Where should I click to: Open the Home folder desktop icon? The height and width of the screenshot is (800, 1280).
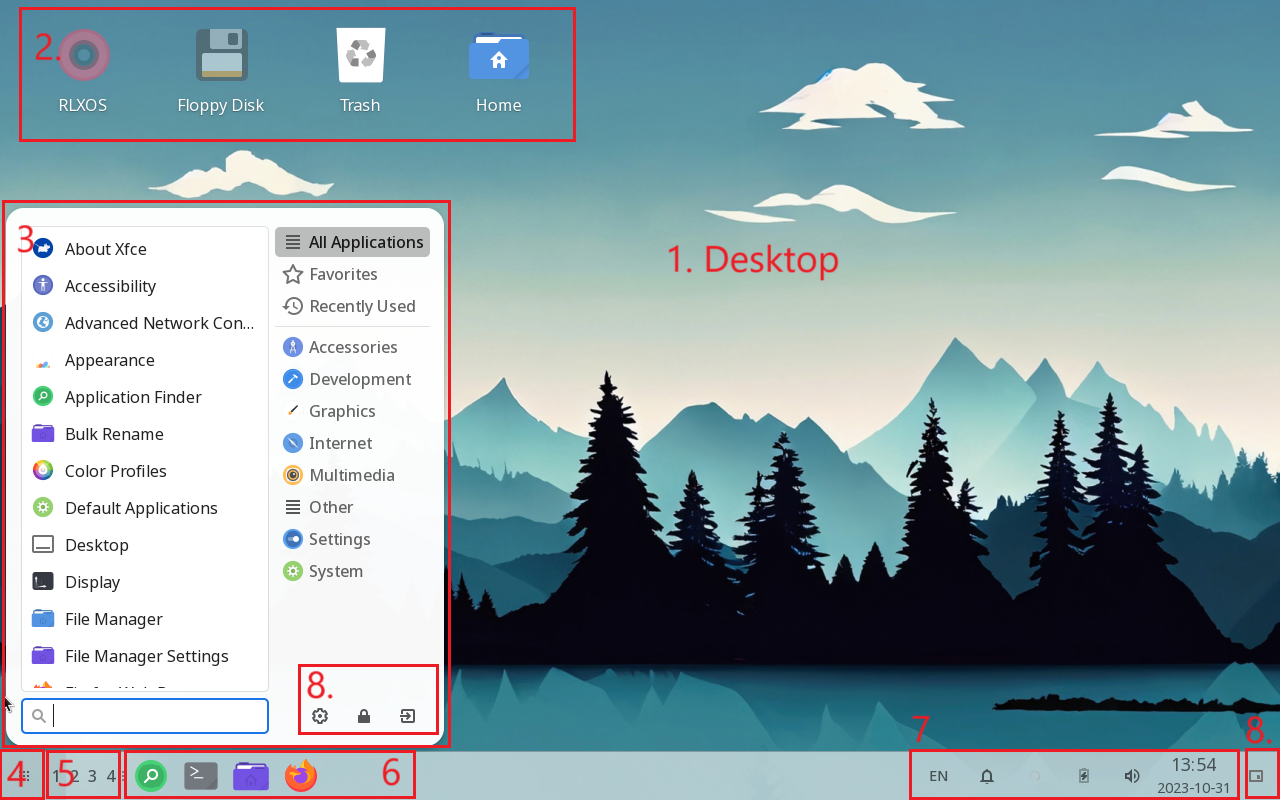tap(498, 58)
